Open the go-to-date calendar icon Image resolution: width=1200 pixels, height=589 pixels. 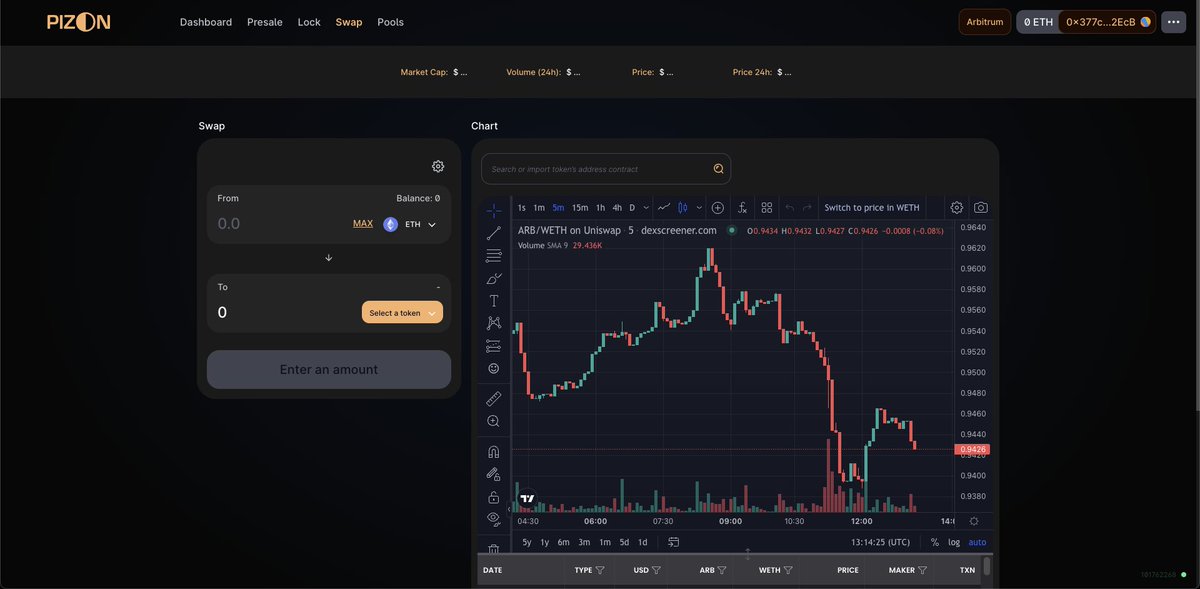click(x=674, y=542)
